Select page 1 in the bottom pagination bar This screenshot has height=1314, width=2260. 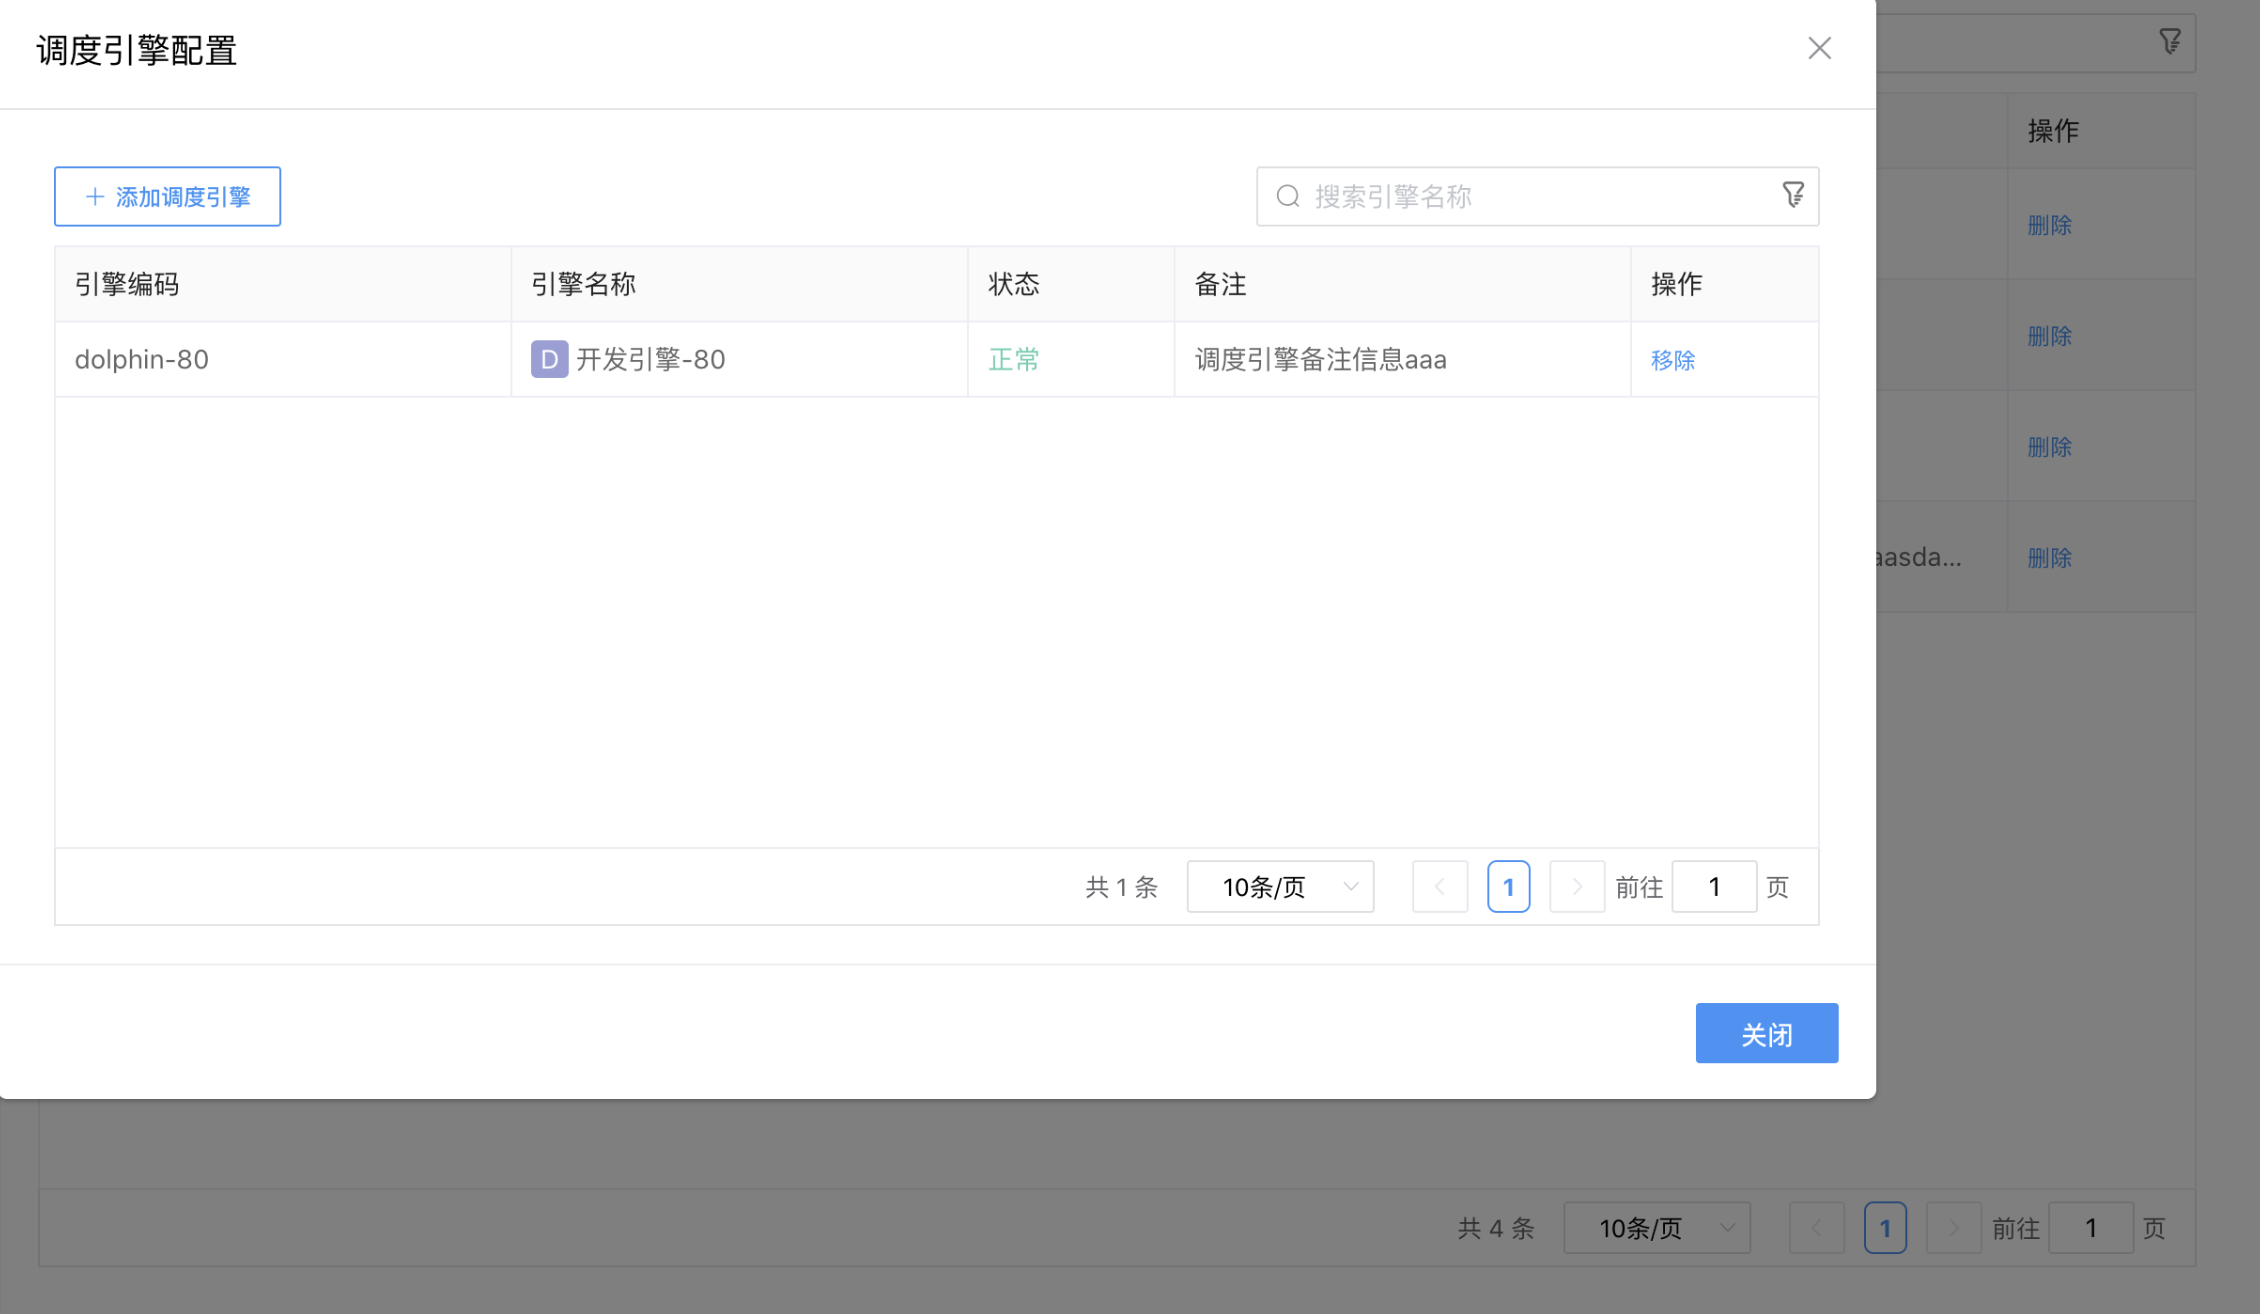(x=1886, y=1227)
